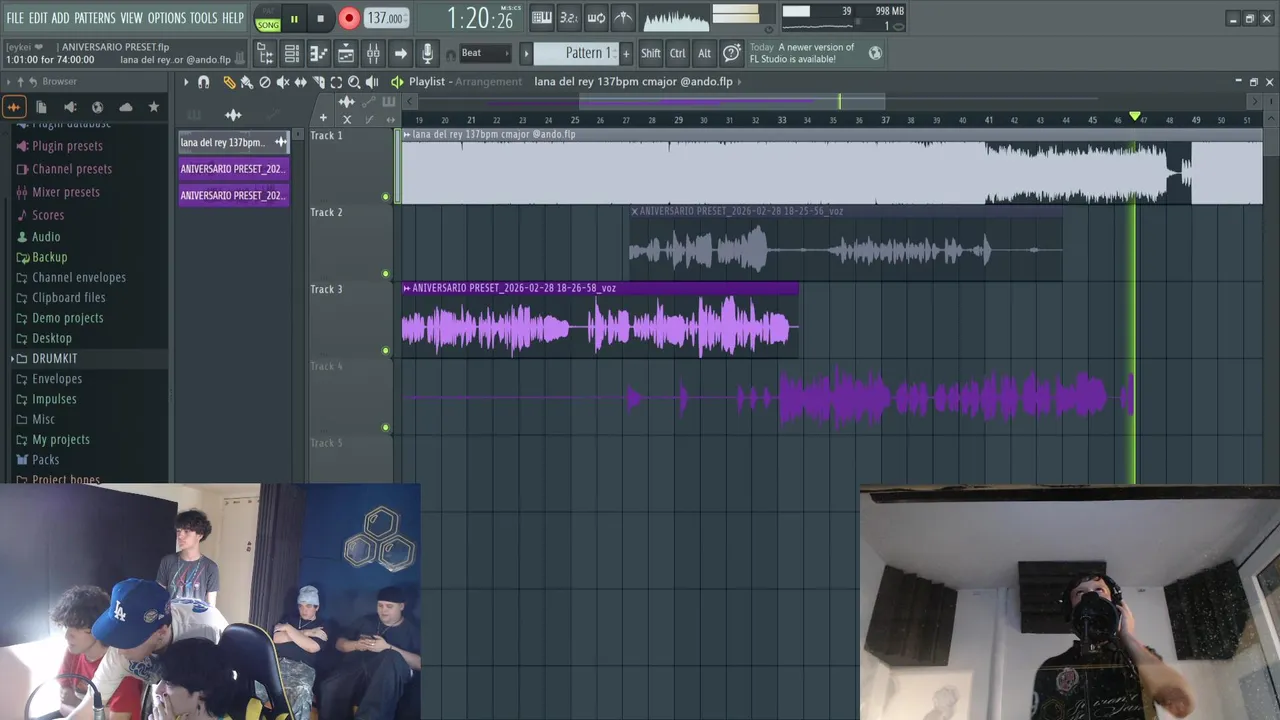Click the microphone recording icon
Screen dimensions: 1280x720
pyautogui.click(x=427, y=53)
